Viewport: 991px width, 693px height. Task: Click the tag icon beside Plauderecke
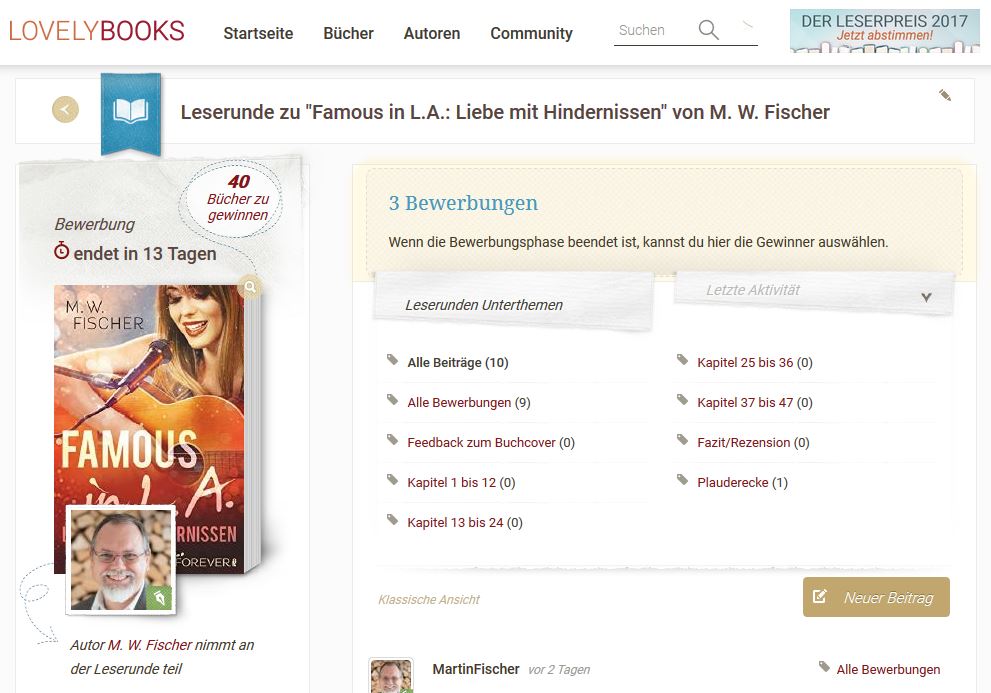click(x=683, y=481)
